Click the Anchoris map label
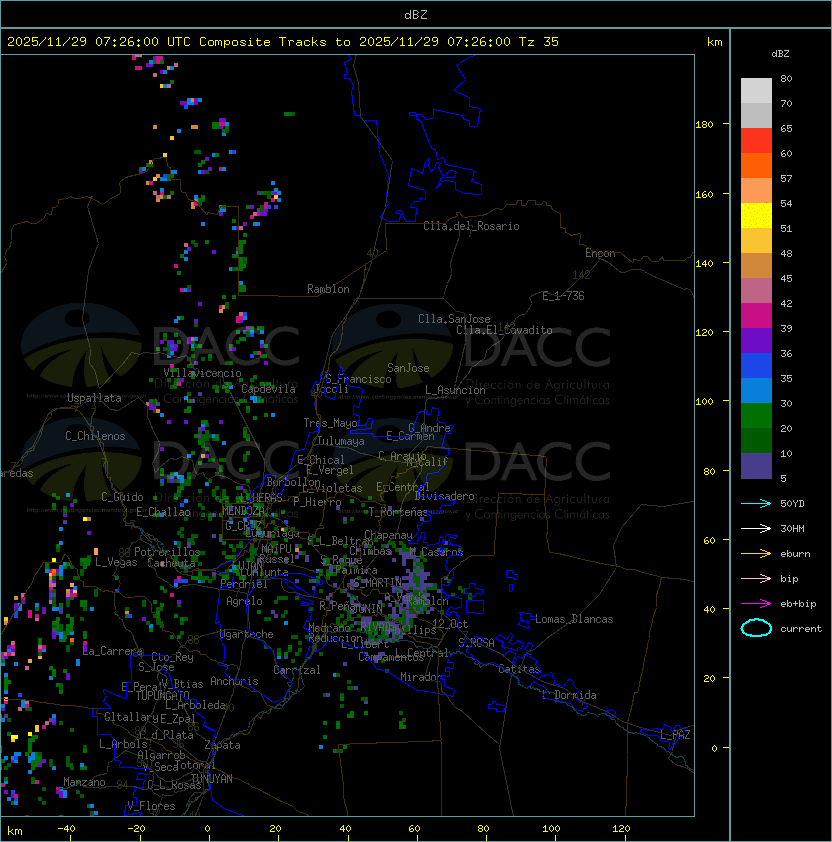The height and width of the screenshot is (842, 832). coord(234,681)
